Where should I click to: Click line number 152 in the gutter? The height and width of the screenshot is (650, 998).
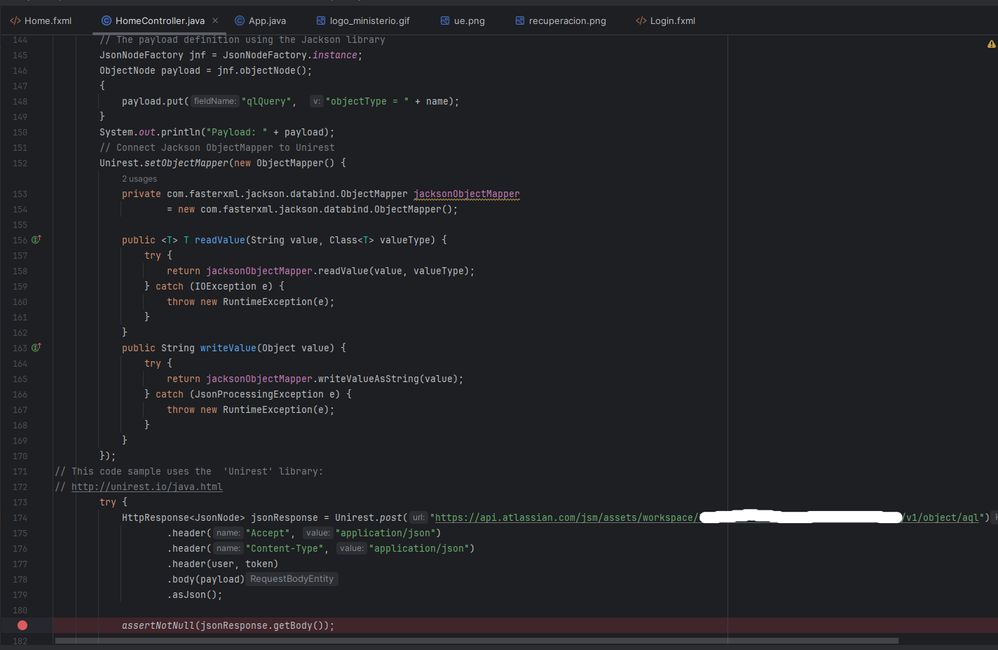click(x=20, y=163)
